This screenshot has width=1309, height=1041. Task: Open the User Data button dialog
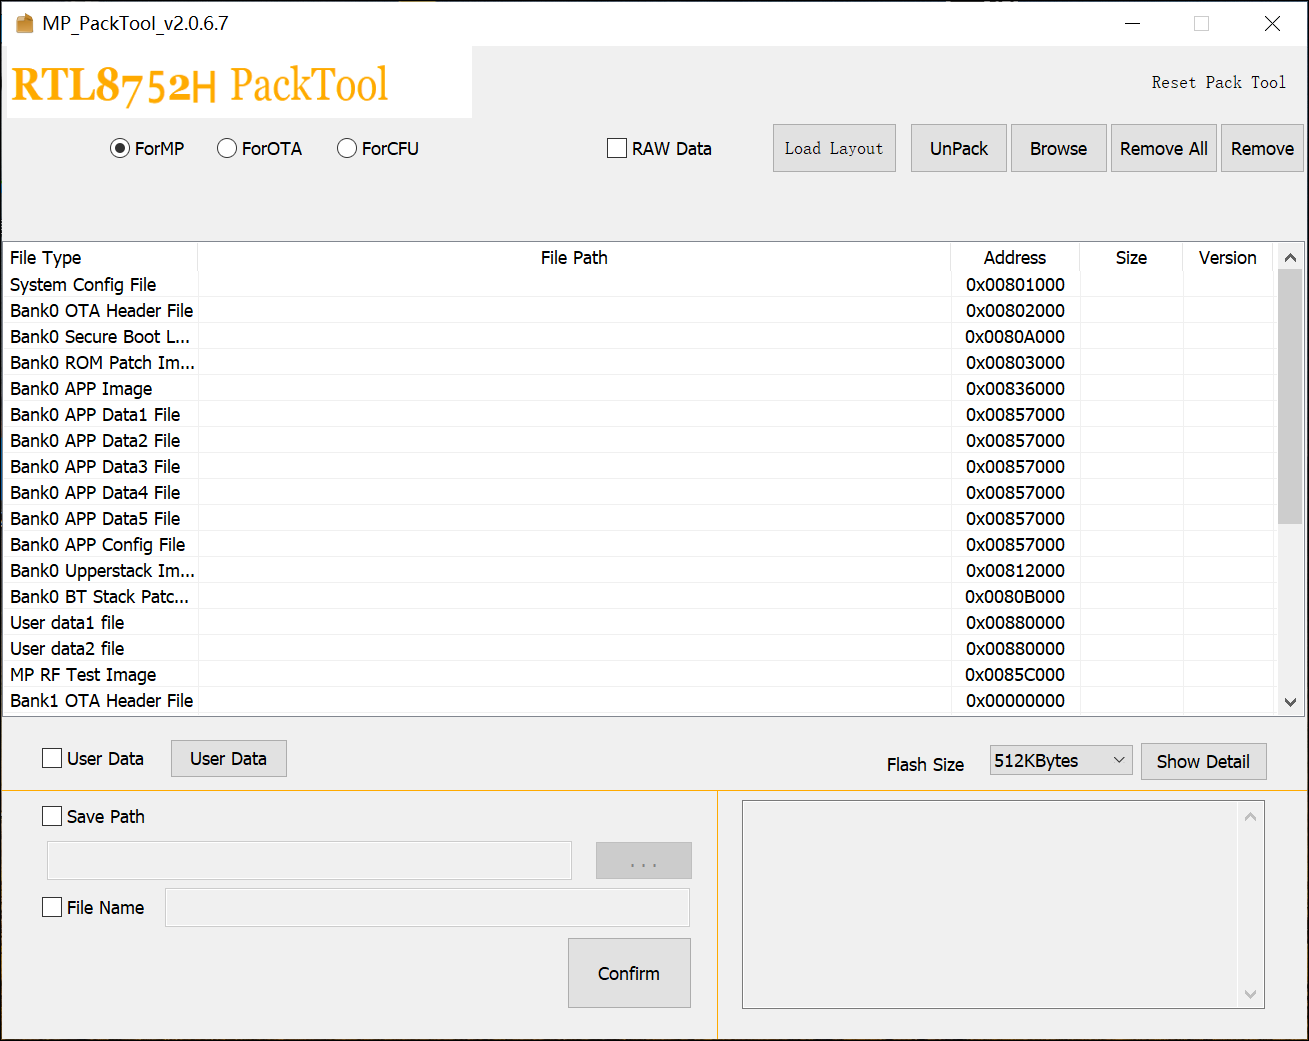(x=228, y=758)
